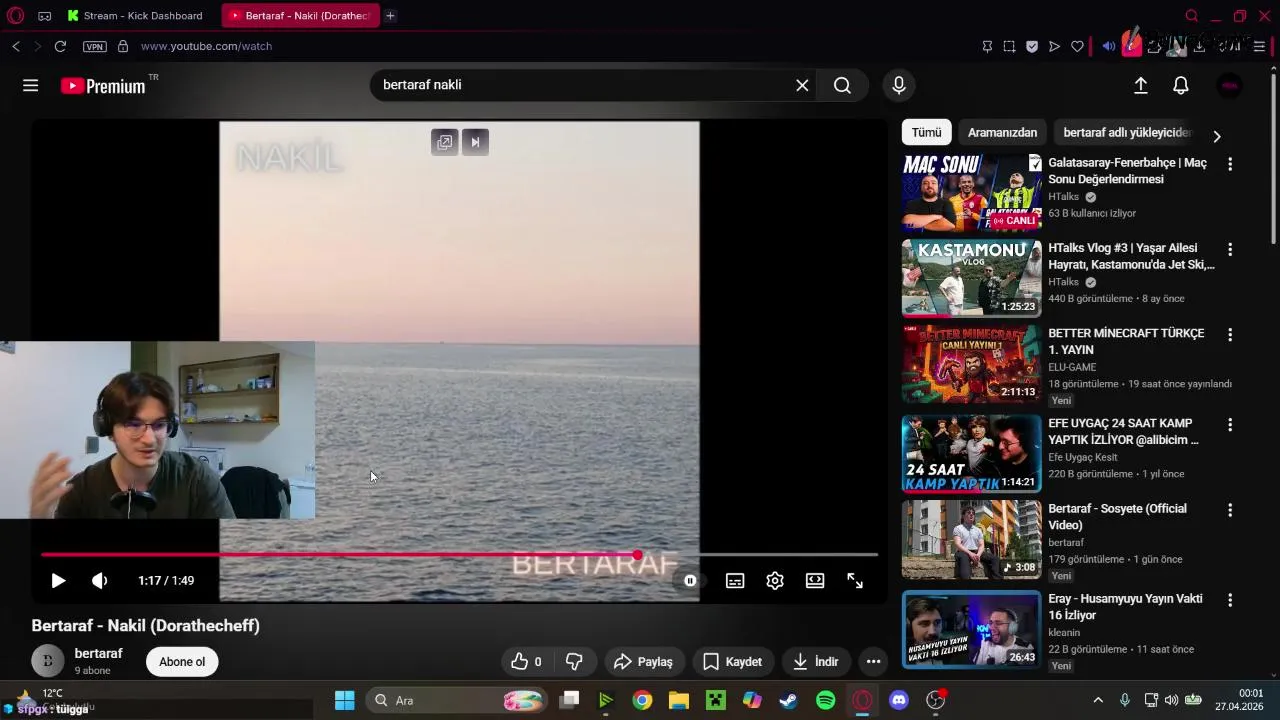The width and height of the screenshot is (1280, 720).
Task: Open Bertaraf - Sosyete video thumbnail
Action: 971,539
